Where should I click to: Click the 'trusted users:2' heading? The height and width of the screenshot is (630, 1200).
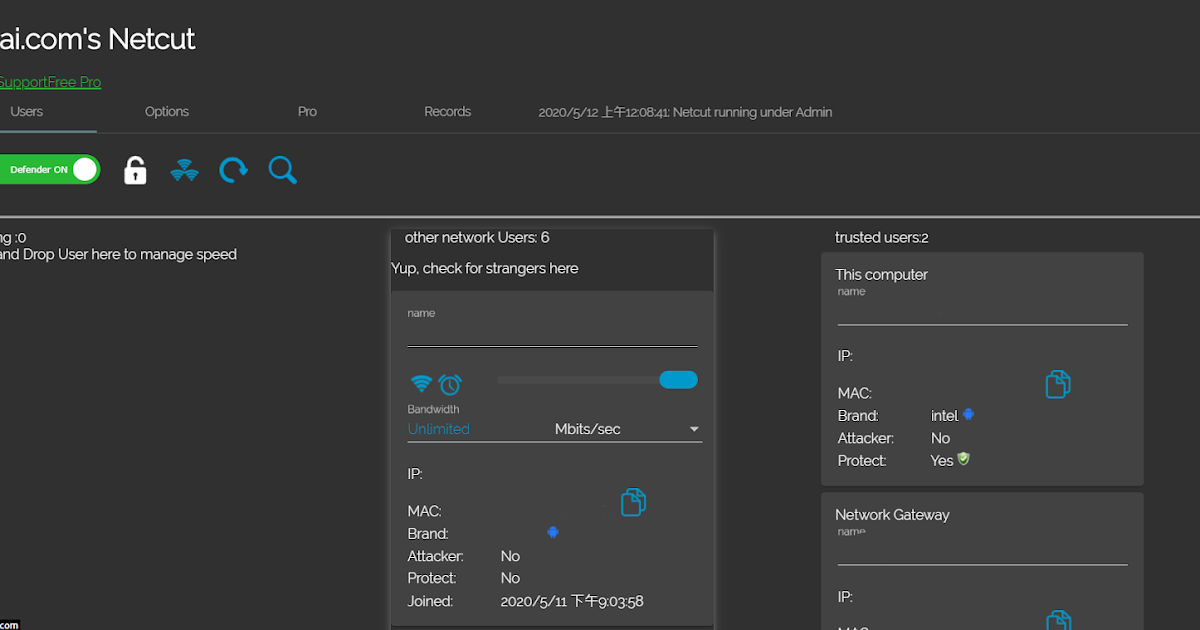882,238
